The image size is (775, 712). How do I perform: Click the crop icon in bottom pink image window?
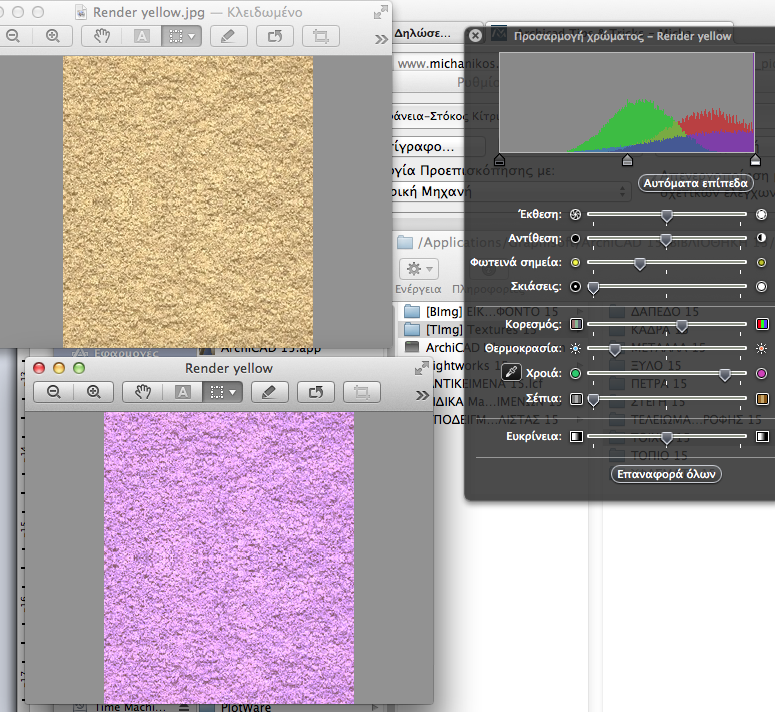coord(362,392)
